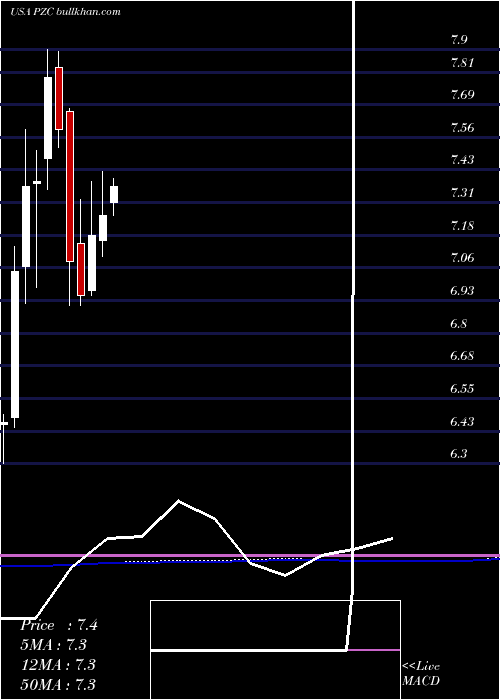This screenshot has width=500, height=700.
Task: Click the '<<Live MACD' label
Action: (421, 674)
